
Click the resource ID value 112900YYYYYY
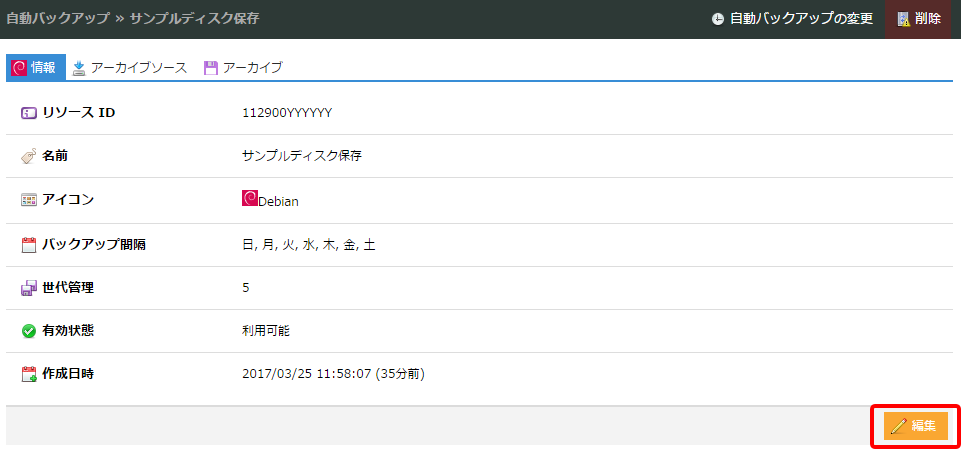pos(287,113)
